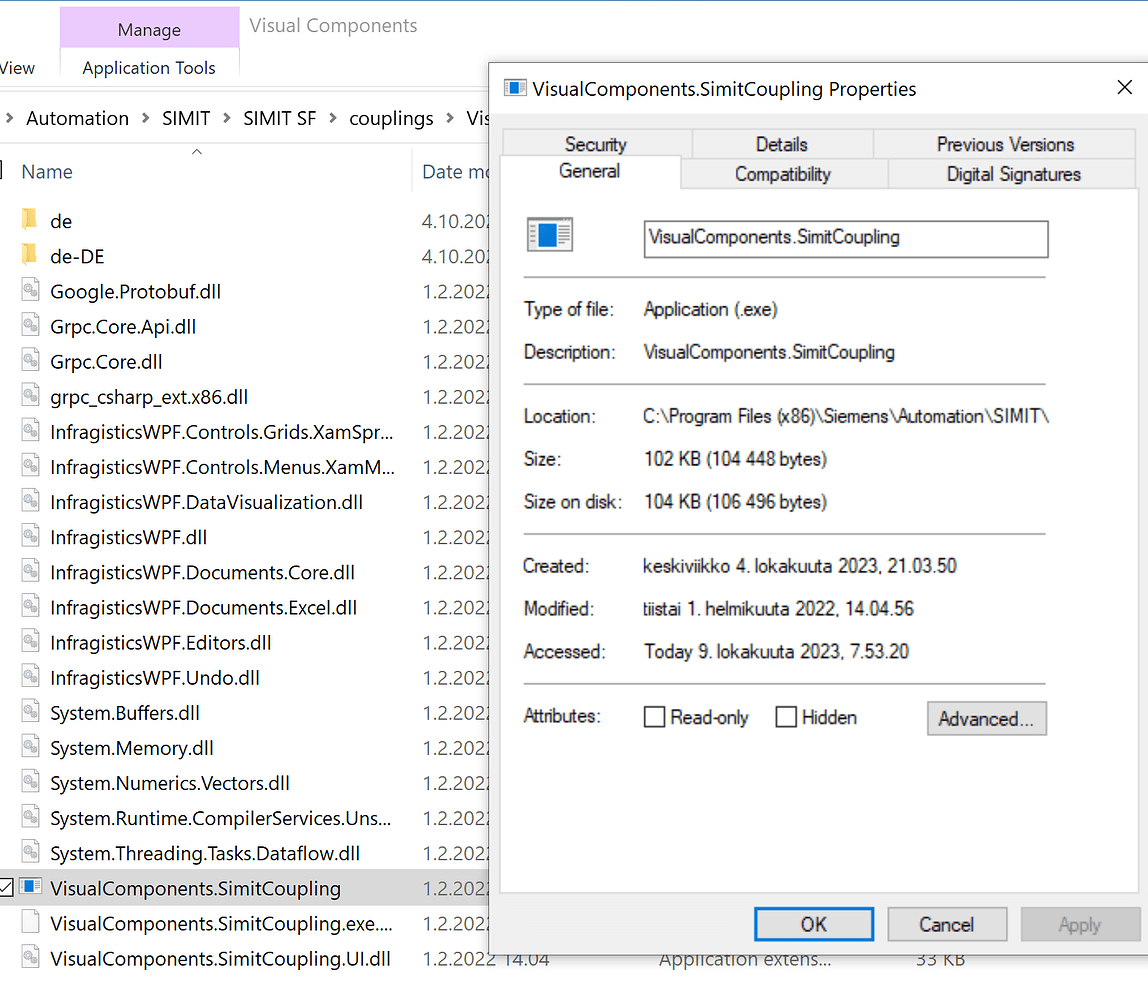Select the Google.Protobuf.dll file icon

tap(29, 291)
